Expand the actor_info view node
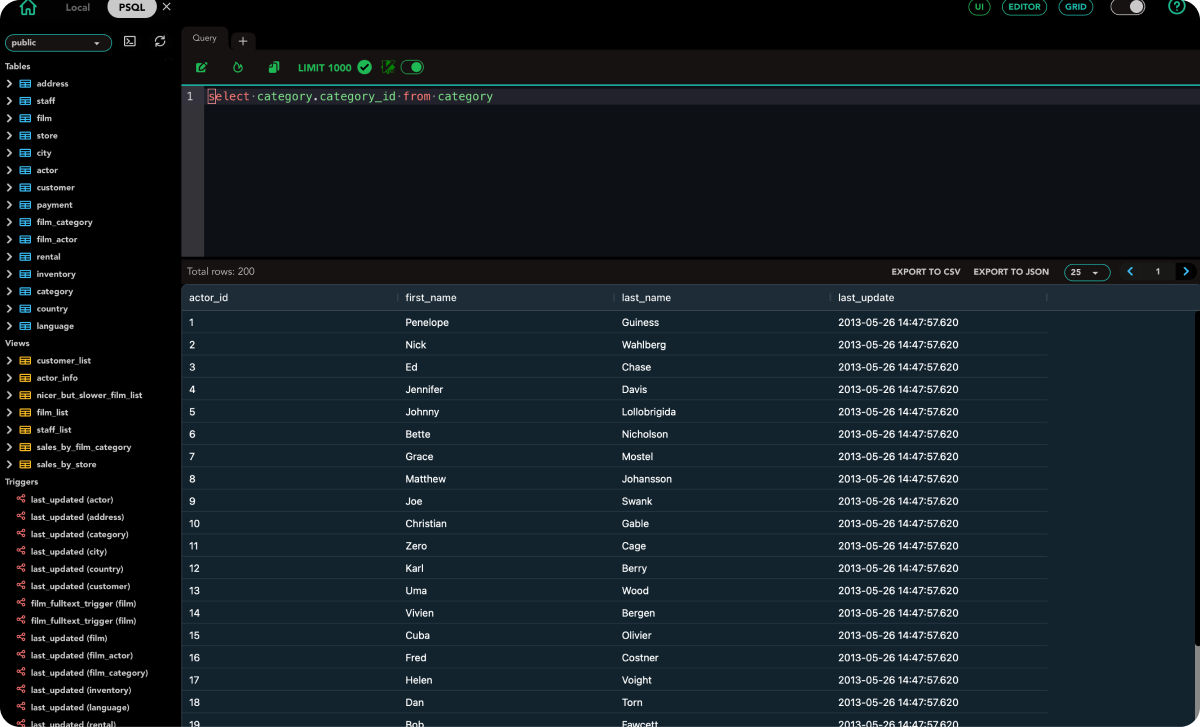This screenshot has width=1200, height=727. [9, 378]
